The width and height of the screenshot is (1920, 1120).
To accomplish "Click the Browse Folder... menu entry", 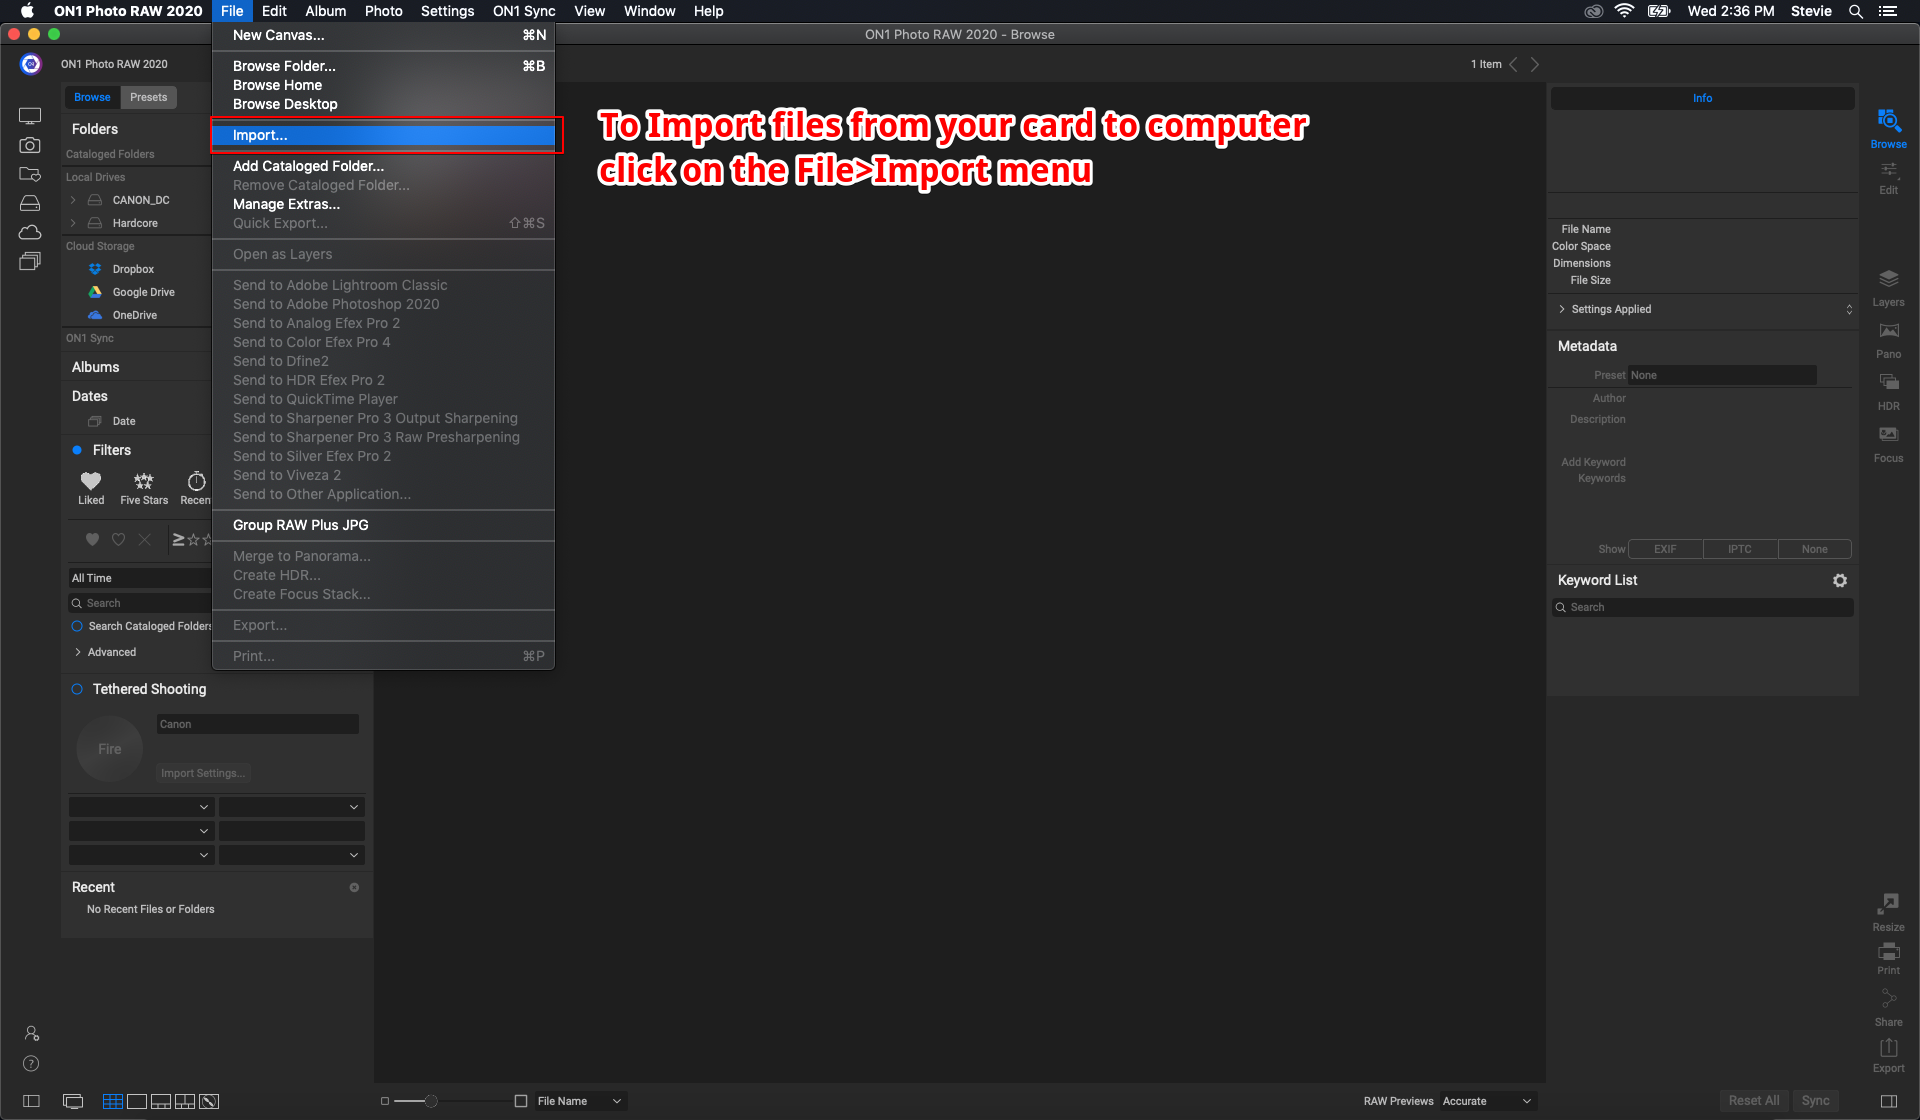I will point(284,66).
